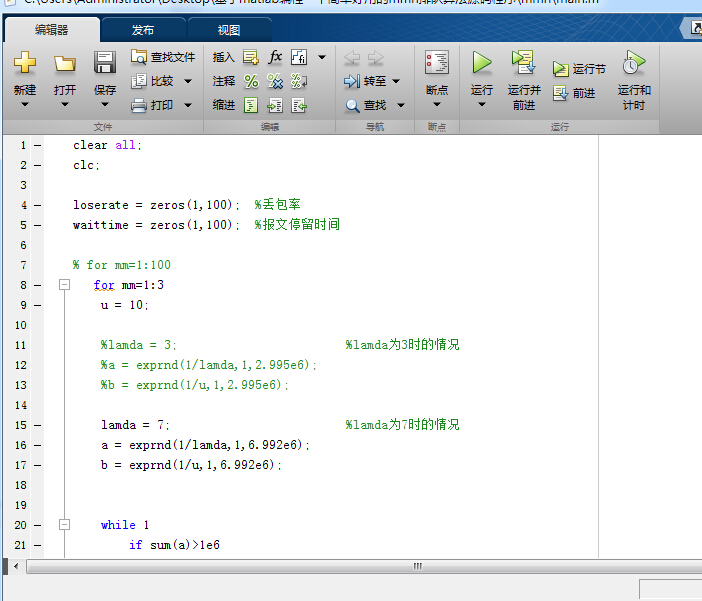Click the Breakpoints (断点) icon
The image size is (702, 601).
coord(437,63)
